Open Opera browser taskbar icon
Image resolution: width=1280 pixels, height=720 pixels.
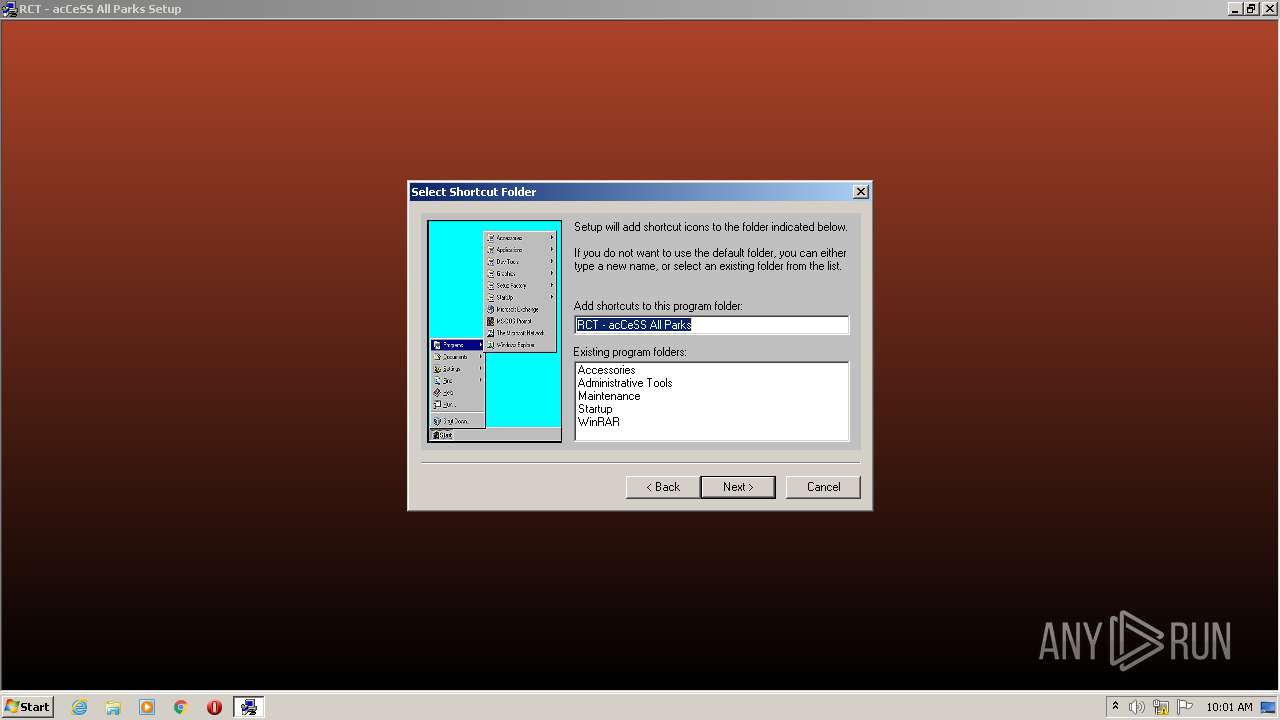click(214, 707)
